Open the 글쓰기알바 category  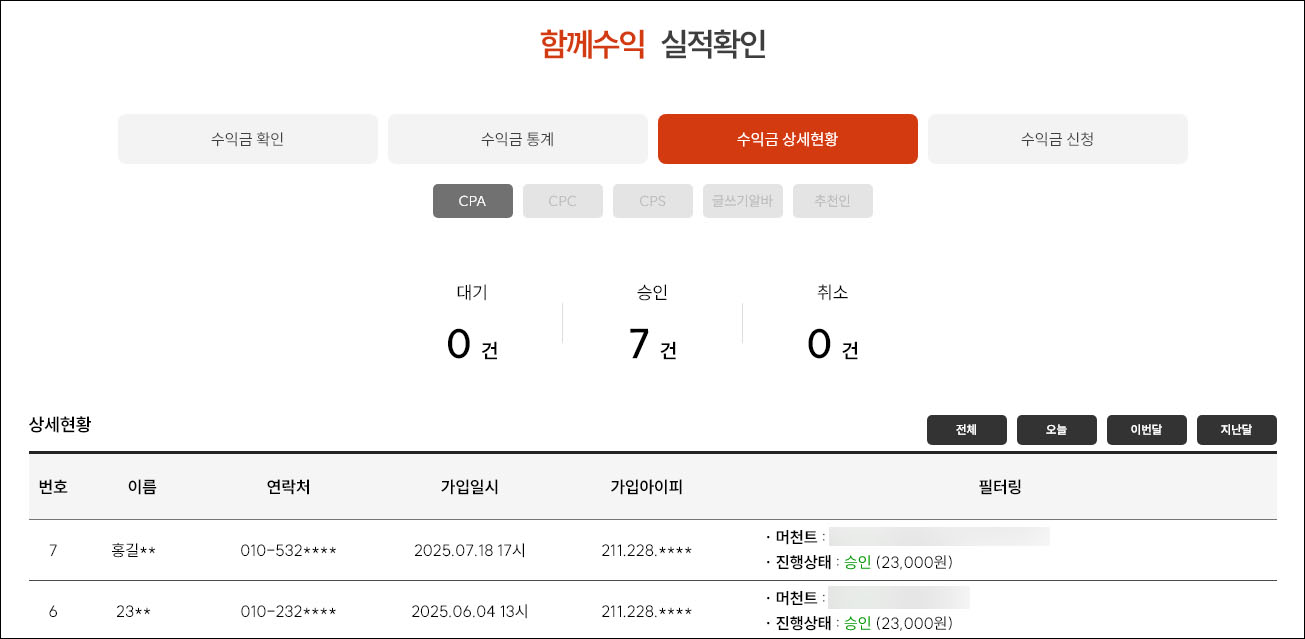(x=742, y=201)
